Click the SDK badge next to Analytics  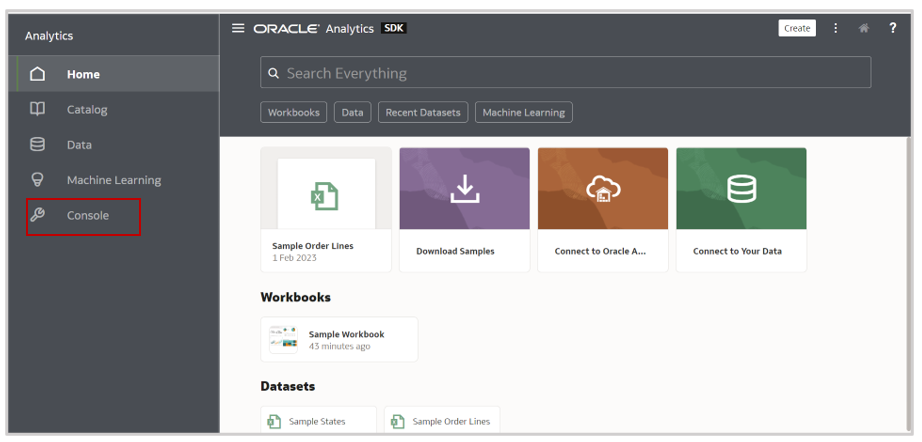(x=394, y=28)
